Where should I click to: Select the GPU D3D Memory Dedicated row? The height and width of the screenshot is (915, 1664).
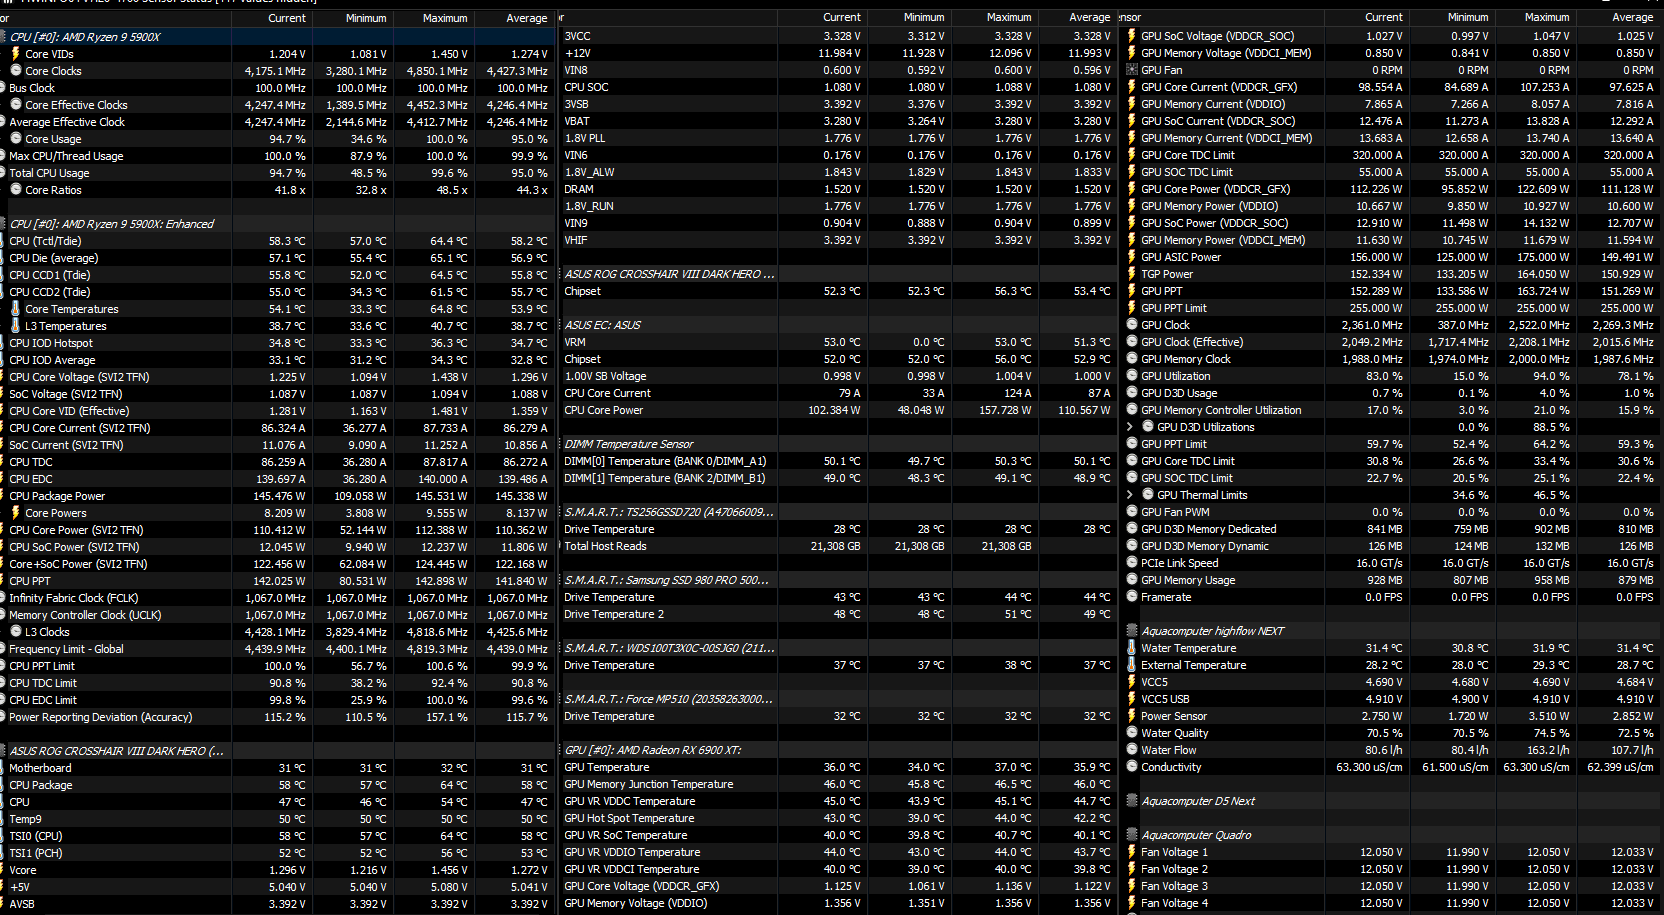click(1392, 529)
